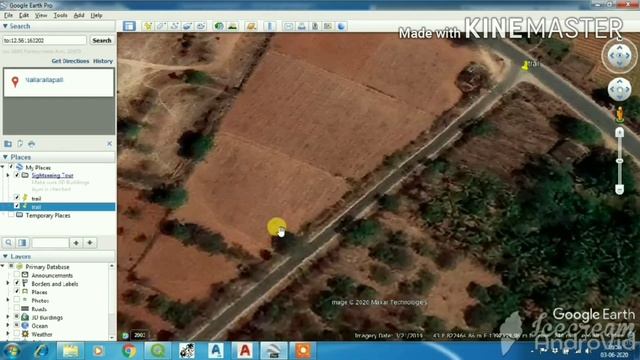Click the Add Image Overlay icon
The width and height of the screenshot is (640, 360).
187,26
